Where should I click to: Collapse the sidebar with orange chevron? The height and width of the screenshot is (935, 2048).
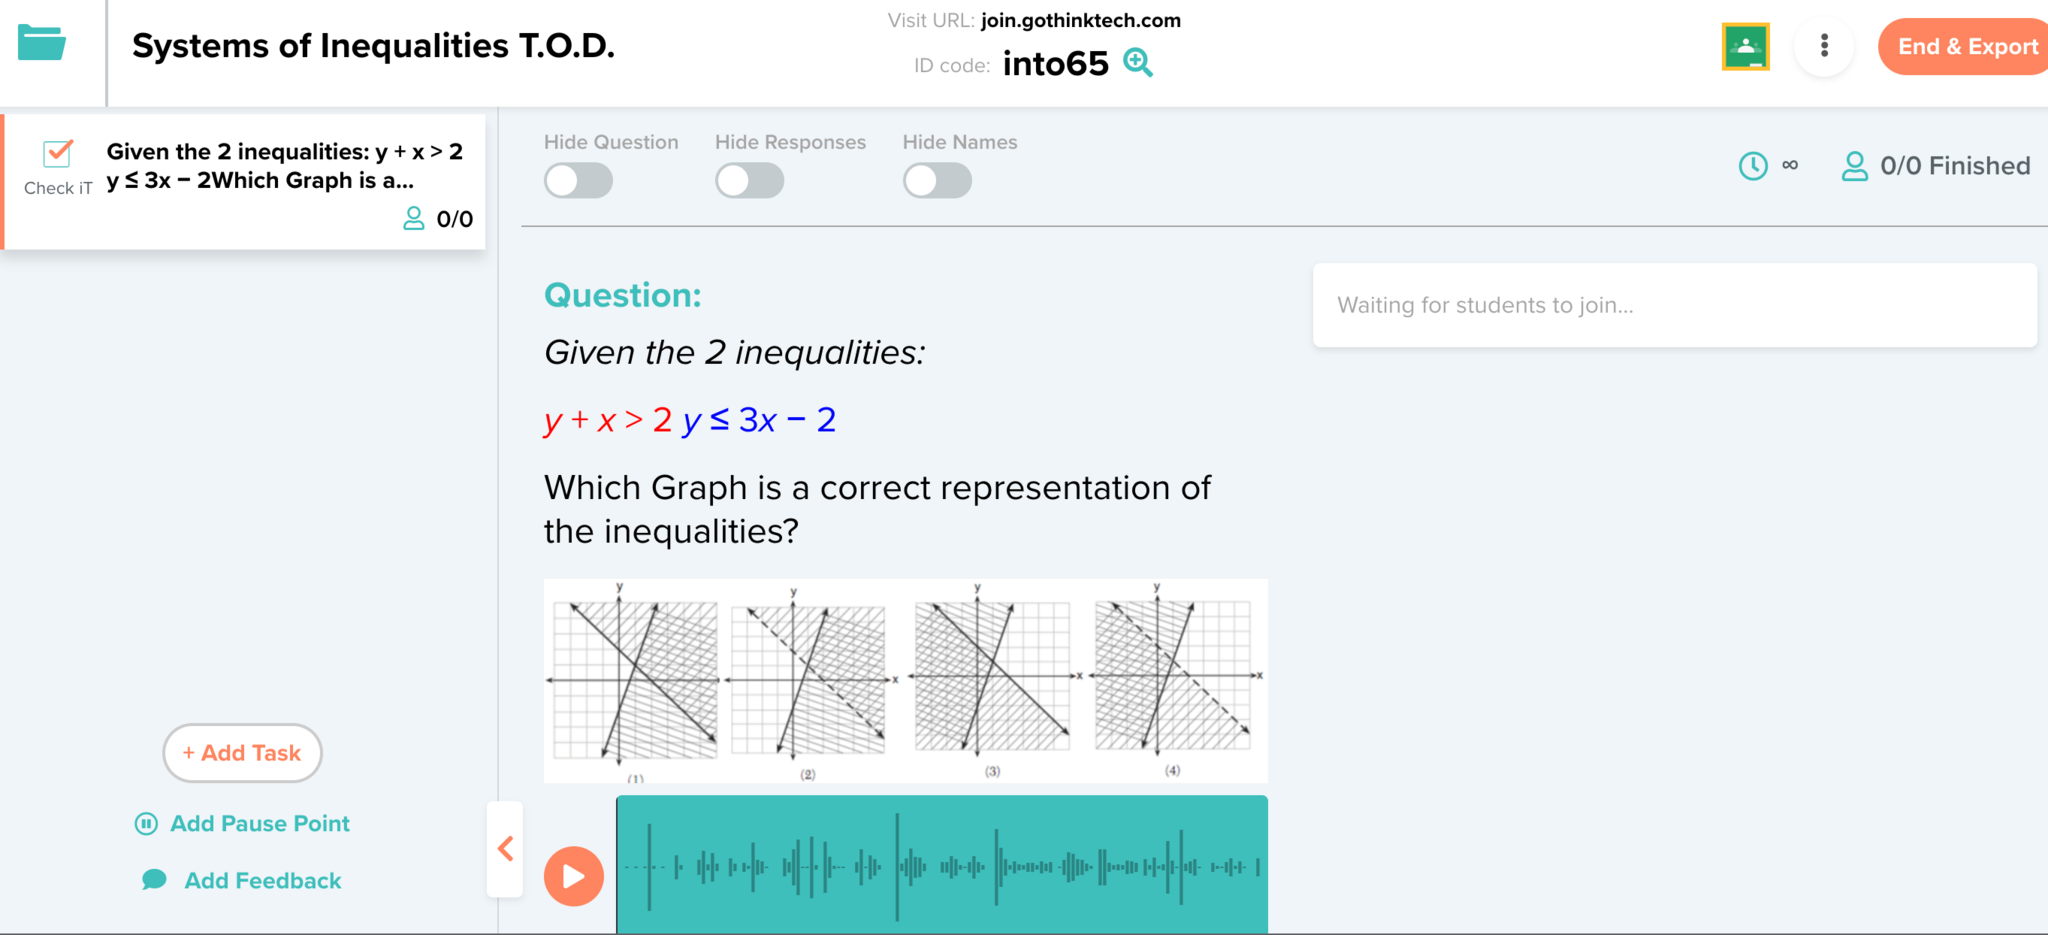(x=506, y=849)
